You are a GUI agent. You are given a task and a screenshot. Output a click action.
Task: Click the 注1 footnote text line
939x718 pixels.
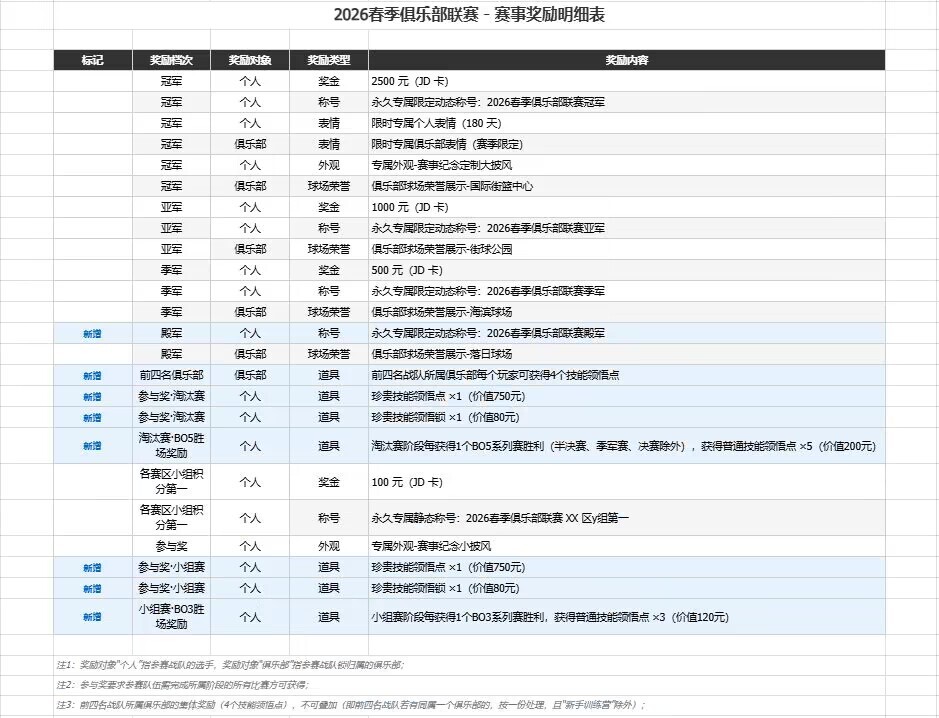pyautogui.click(x=231, y=665)
